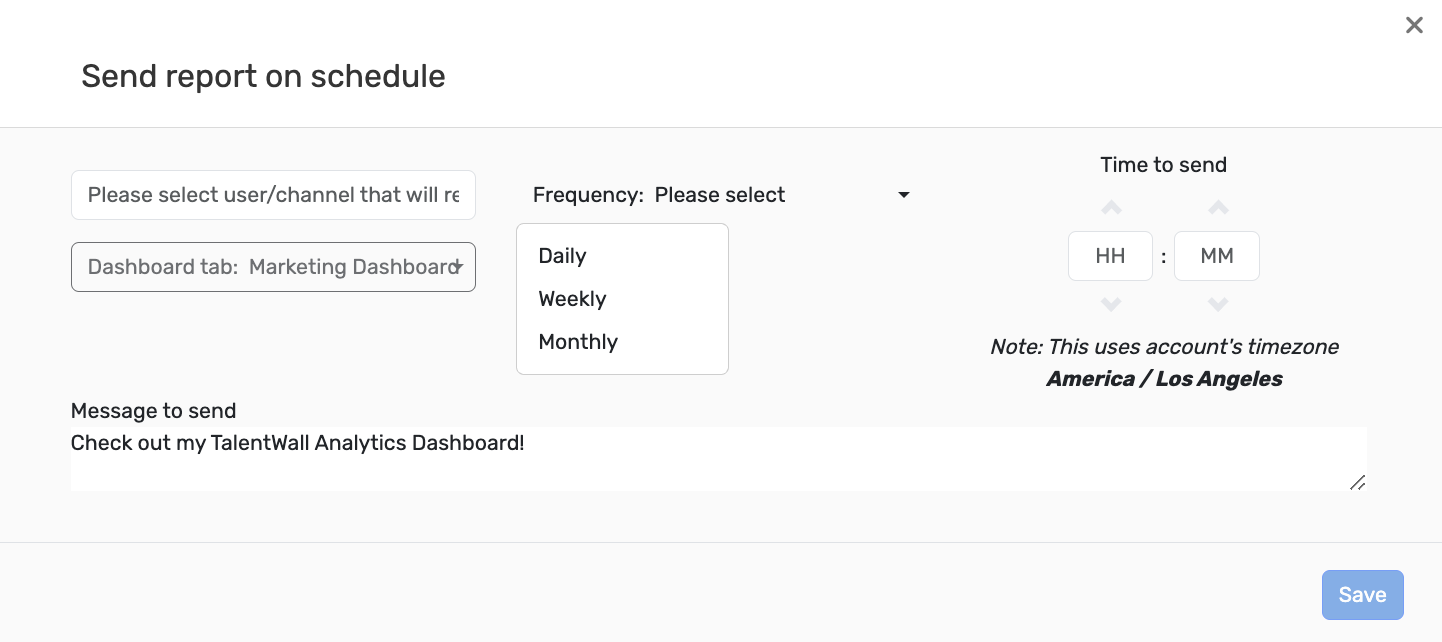Select Daily from the frequency list
Image resolution: width=1442 pixels, height=642 pixels.
[x=562, y=256]
